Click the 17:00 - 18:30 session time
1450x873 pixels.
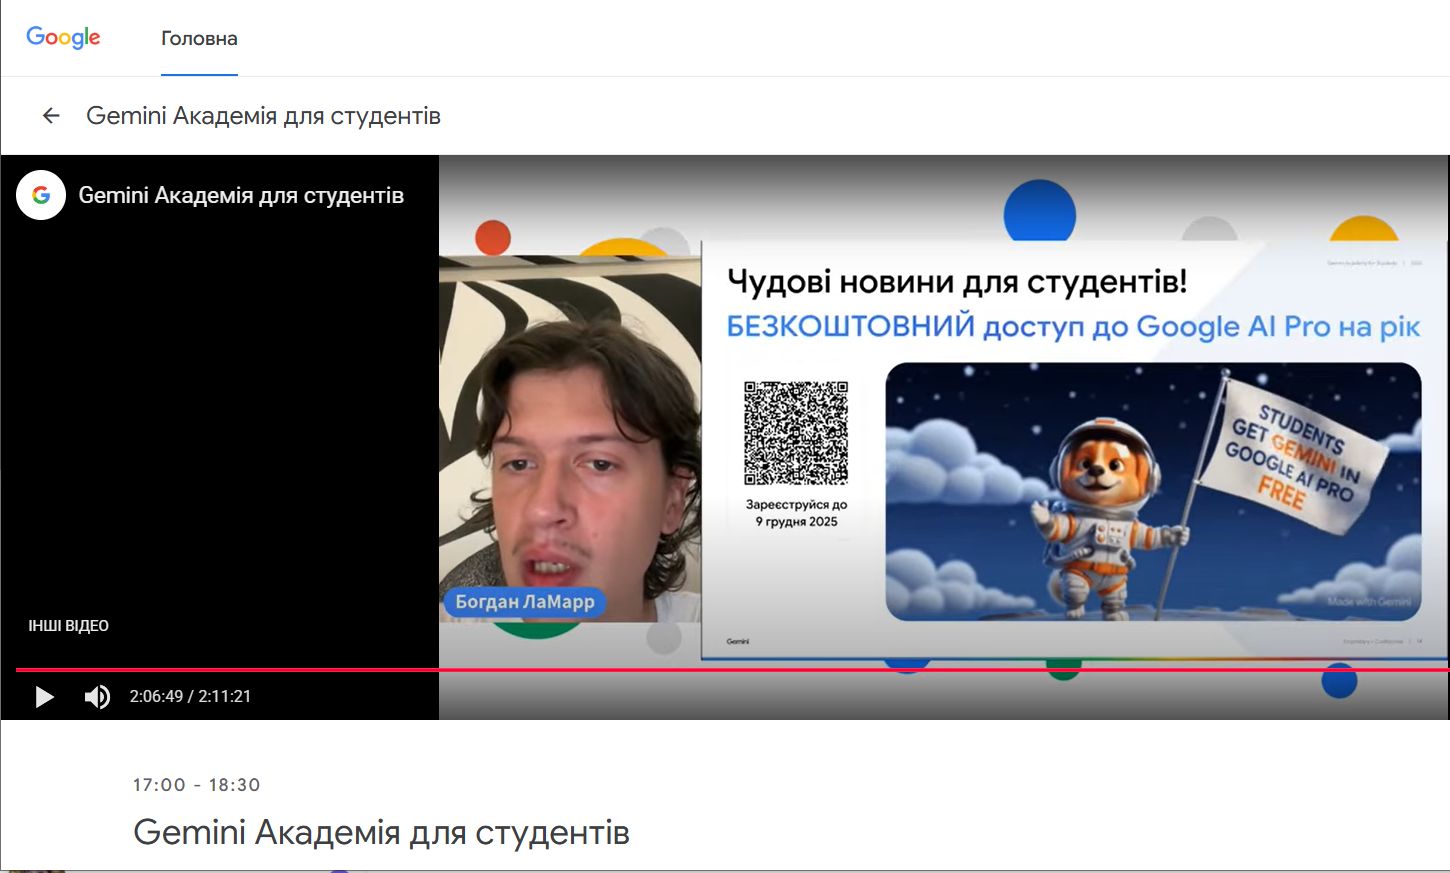(196, 785)
